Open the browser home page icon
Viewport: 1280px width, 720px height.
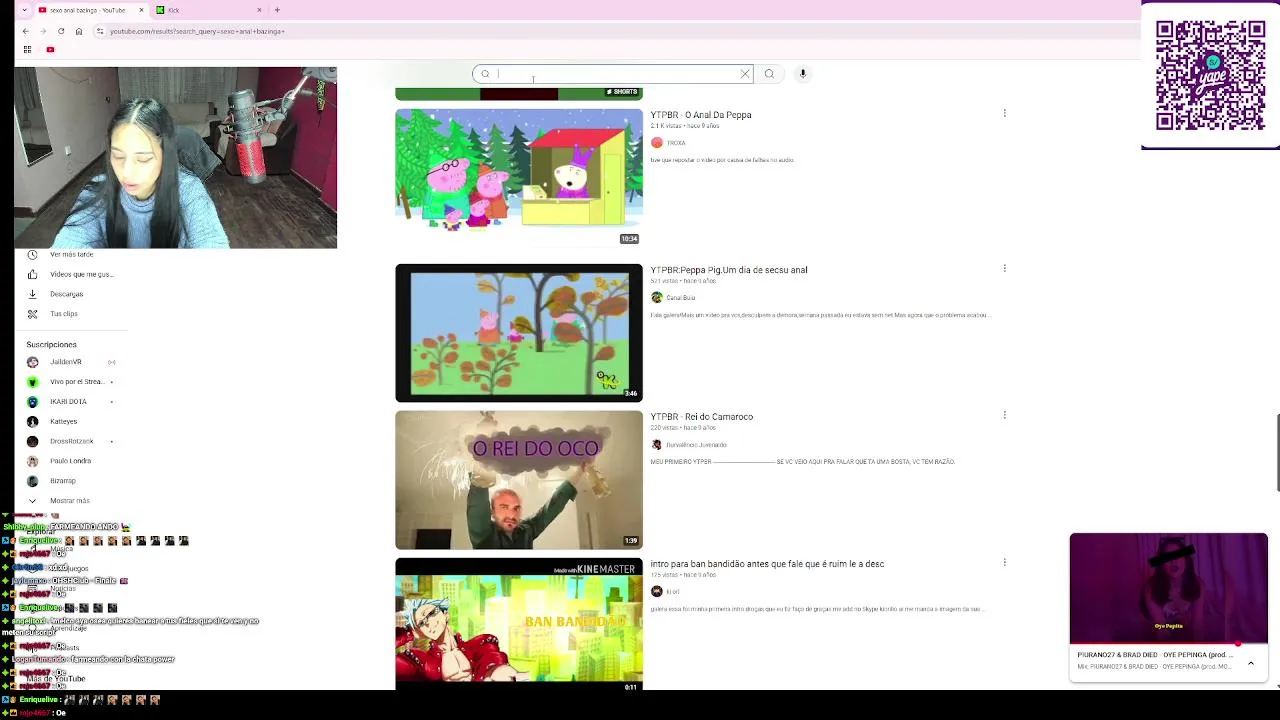[79, 31]
